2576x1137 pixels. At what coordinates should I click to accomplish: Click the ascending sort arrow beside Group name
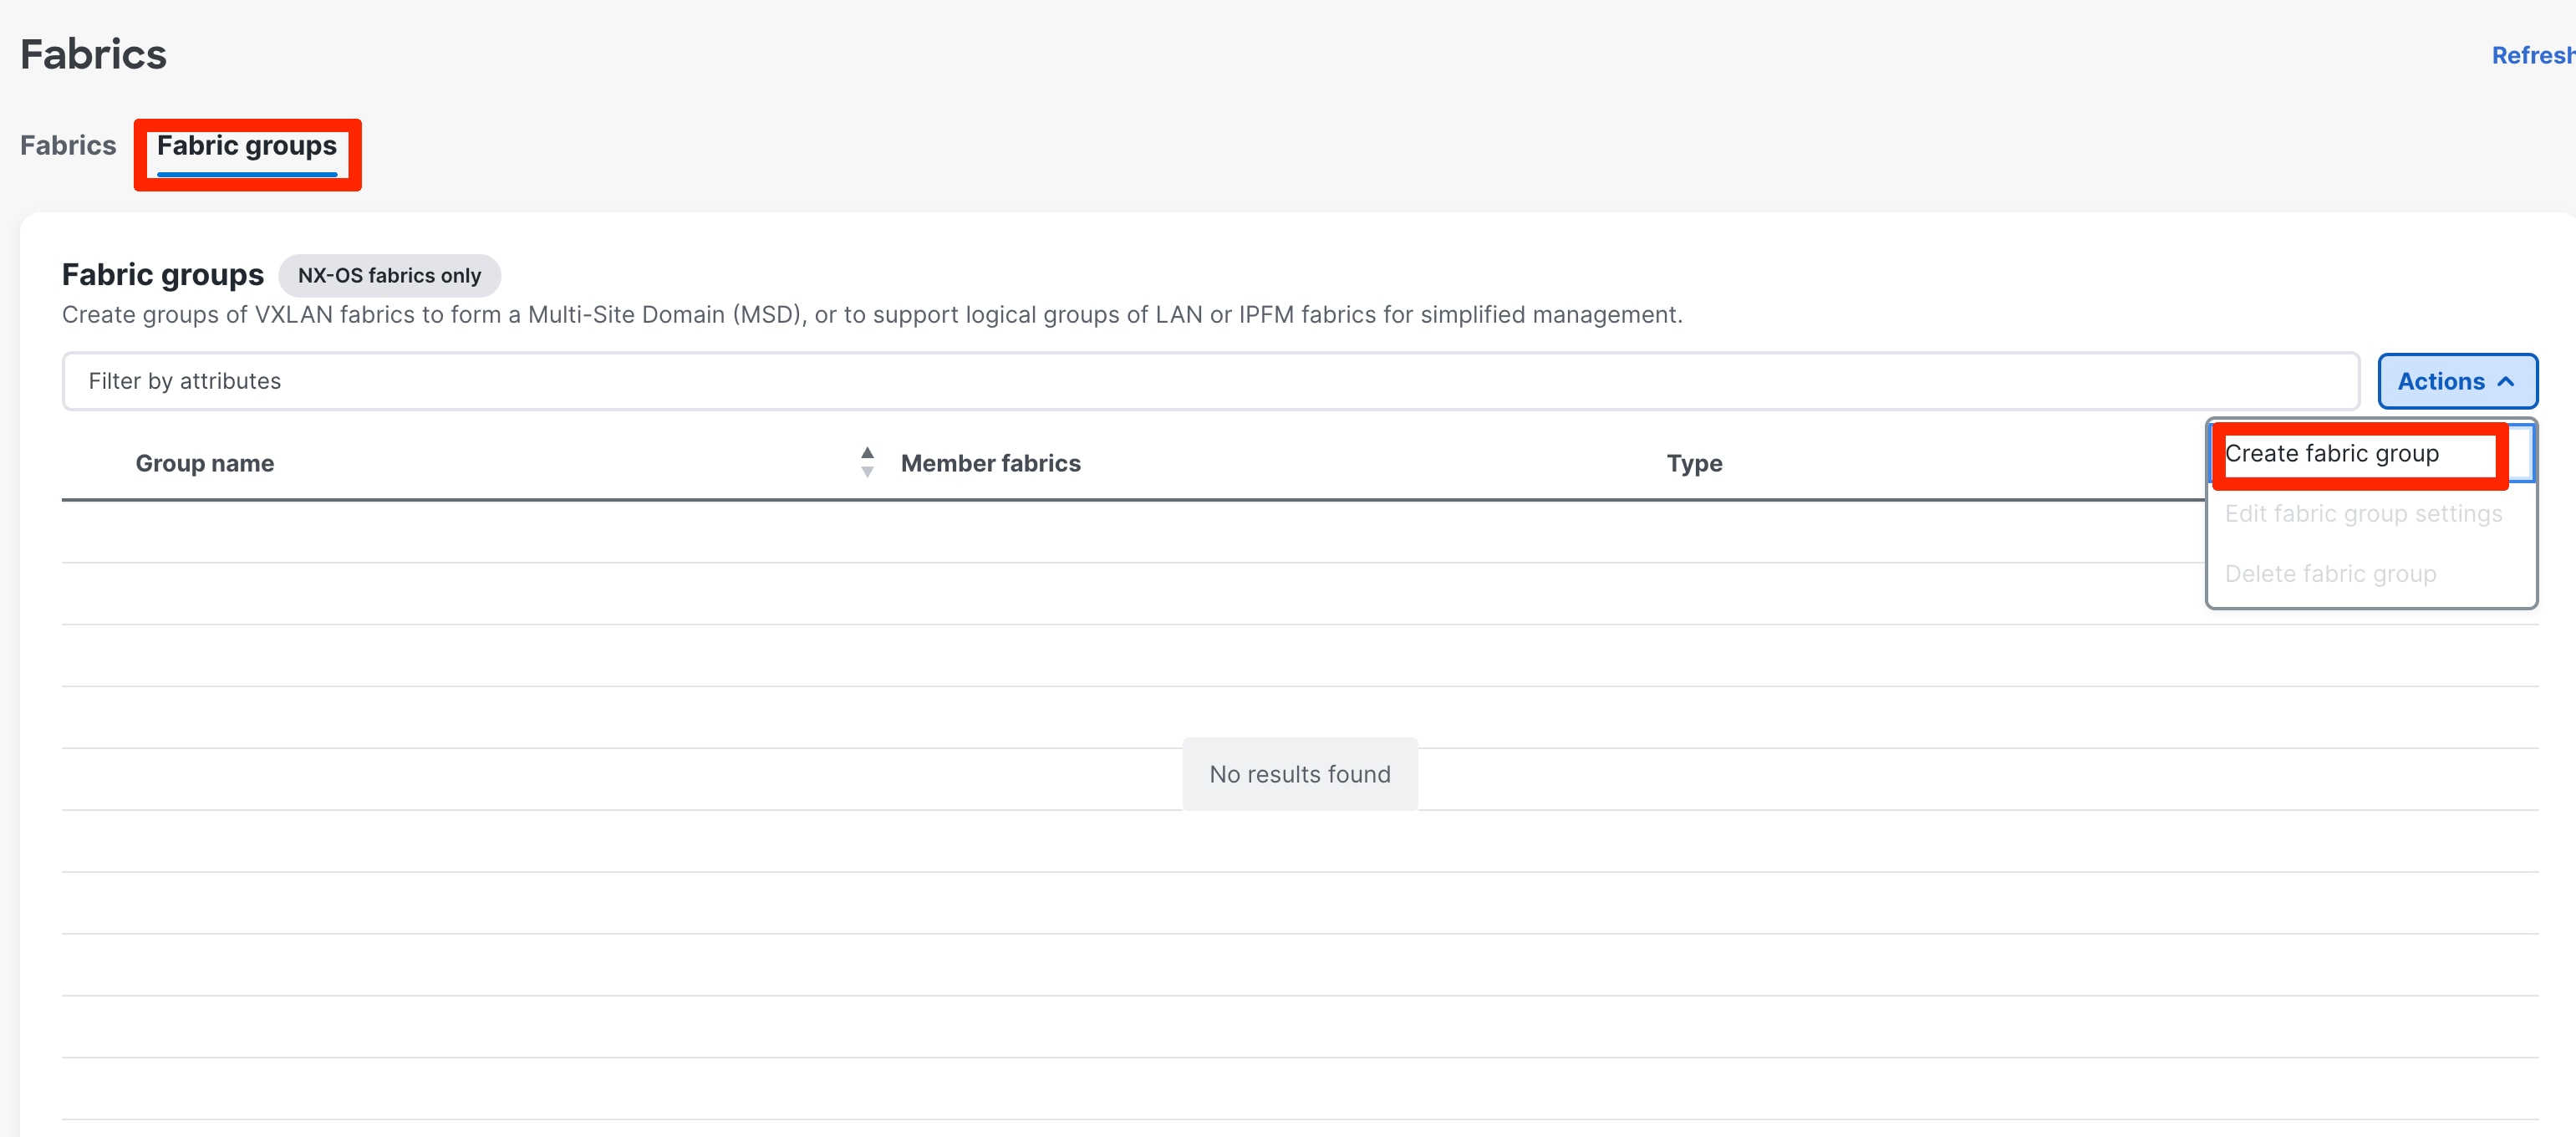pyautogui.click(x=867, y=453)
